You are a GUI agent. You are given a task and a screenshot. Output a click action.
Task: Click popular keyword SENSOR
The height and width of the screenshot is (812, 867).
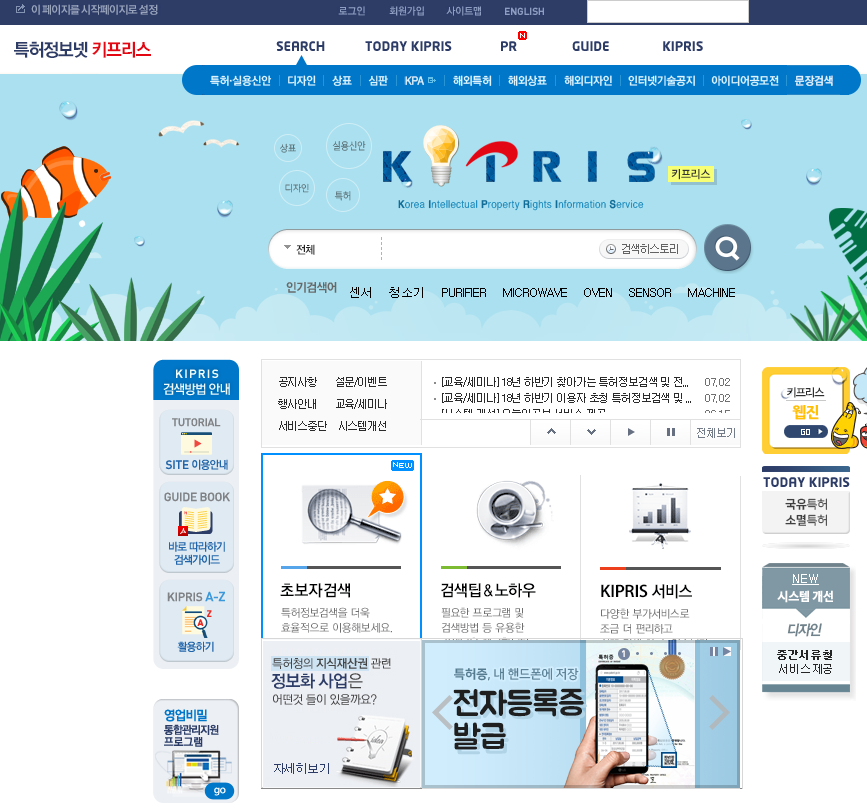pos(650,292)
